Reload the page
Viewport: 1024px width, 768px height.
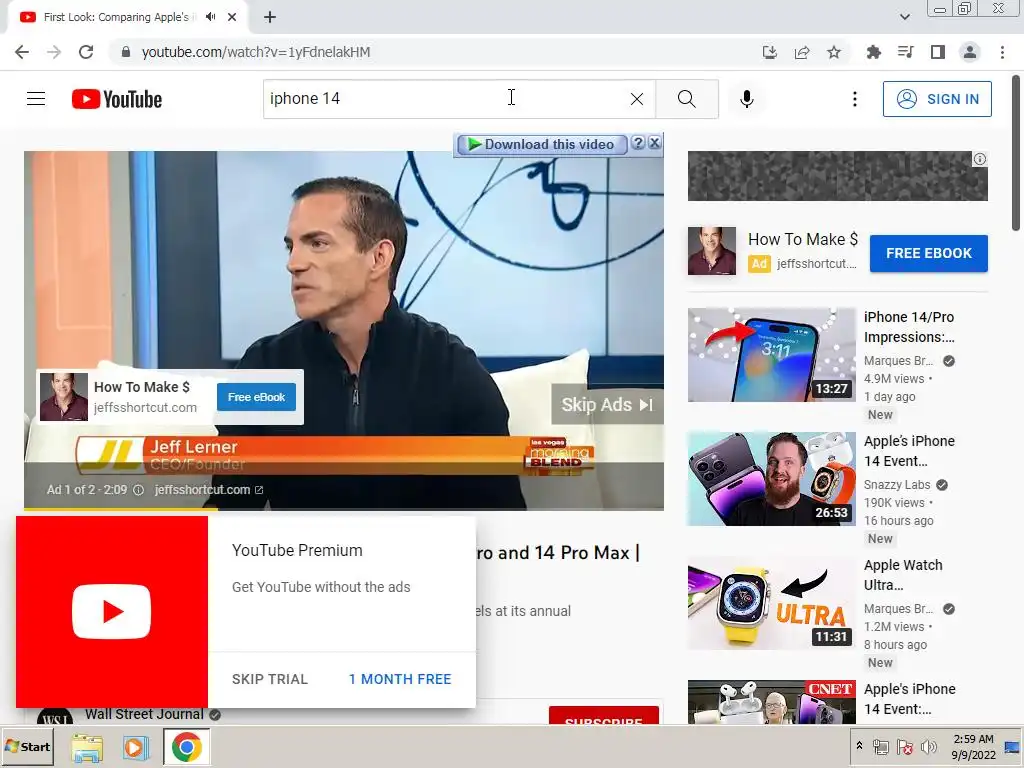[86, 52]
